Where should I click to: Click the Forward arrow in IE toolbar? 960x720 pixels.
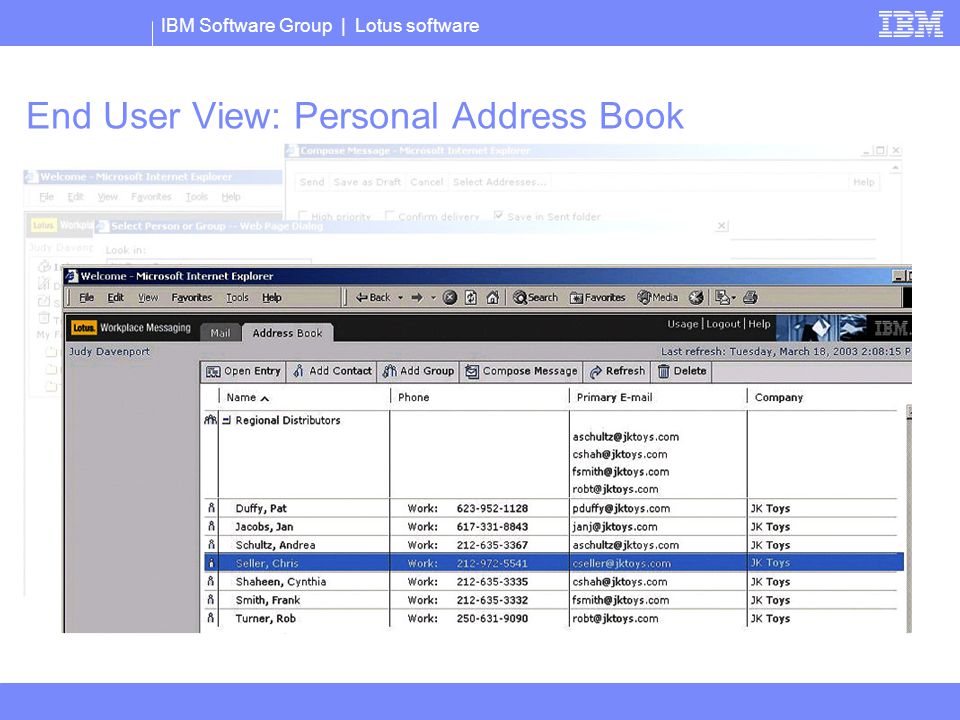pos(418,298)
